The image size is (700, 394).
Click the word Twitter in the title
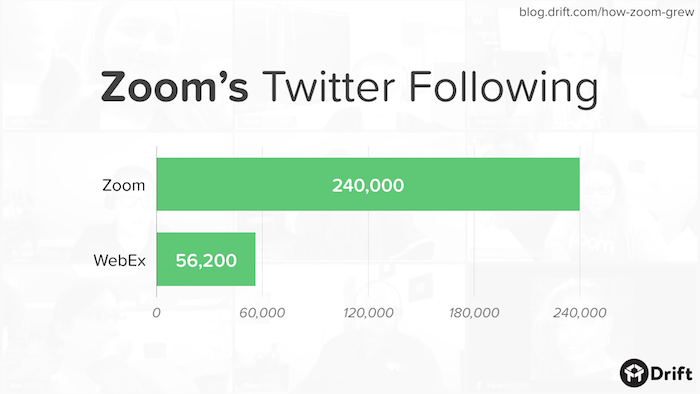click(x=328, y=87)
